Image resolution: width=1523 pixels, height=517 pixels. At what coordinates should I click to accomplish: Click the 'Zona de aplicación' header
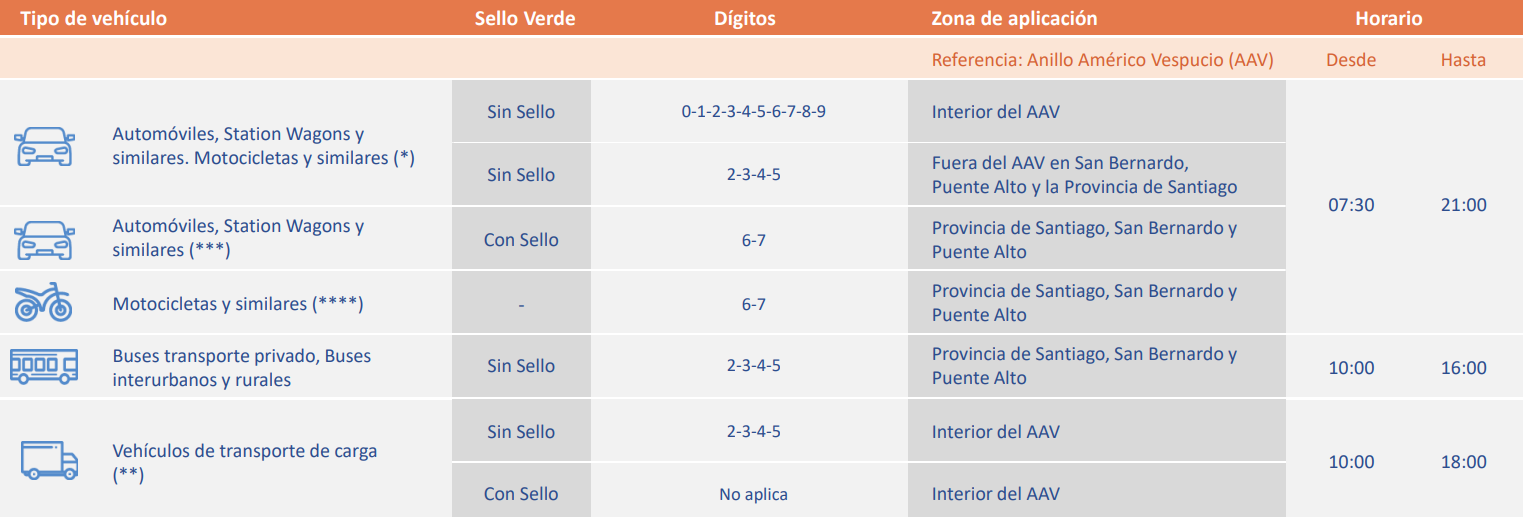point(1014,19)
